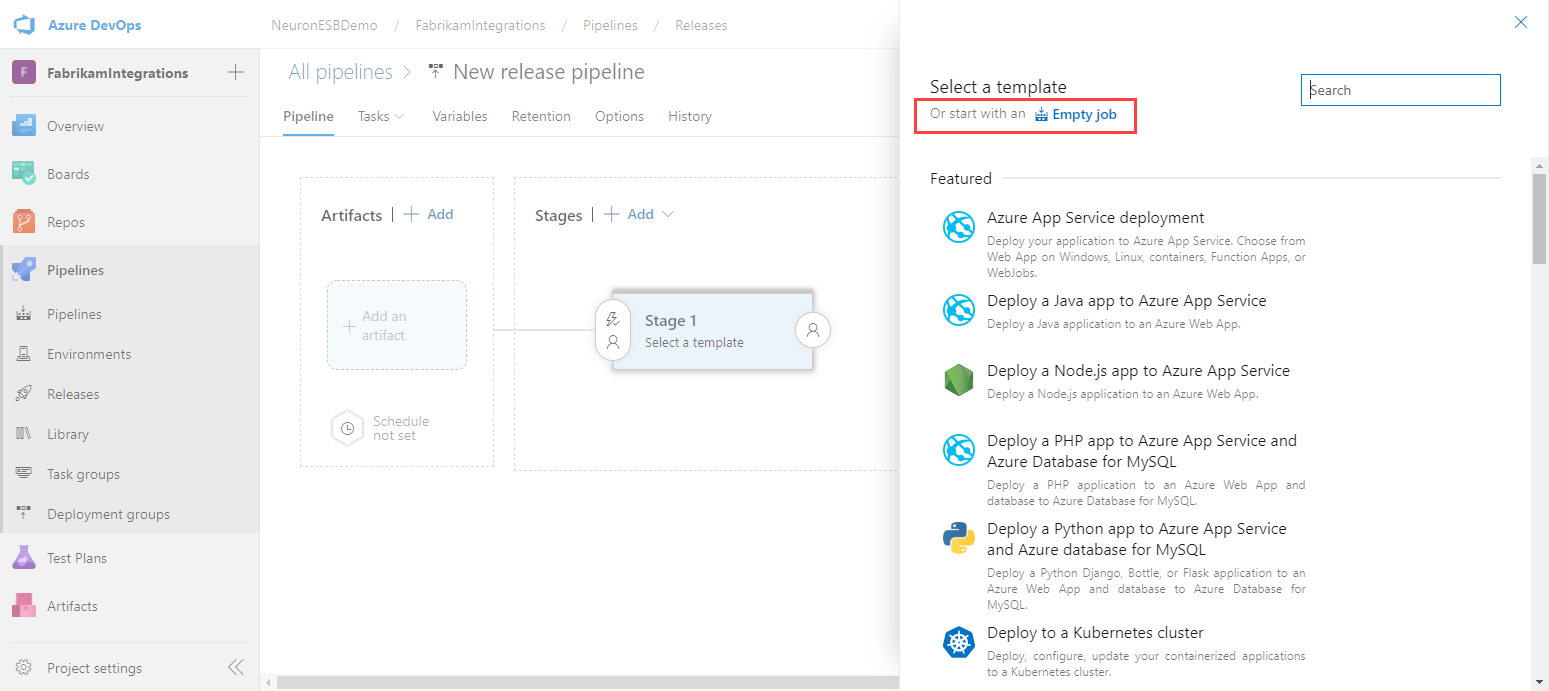Close the template panel with X

point(1521,22)
